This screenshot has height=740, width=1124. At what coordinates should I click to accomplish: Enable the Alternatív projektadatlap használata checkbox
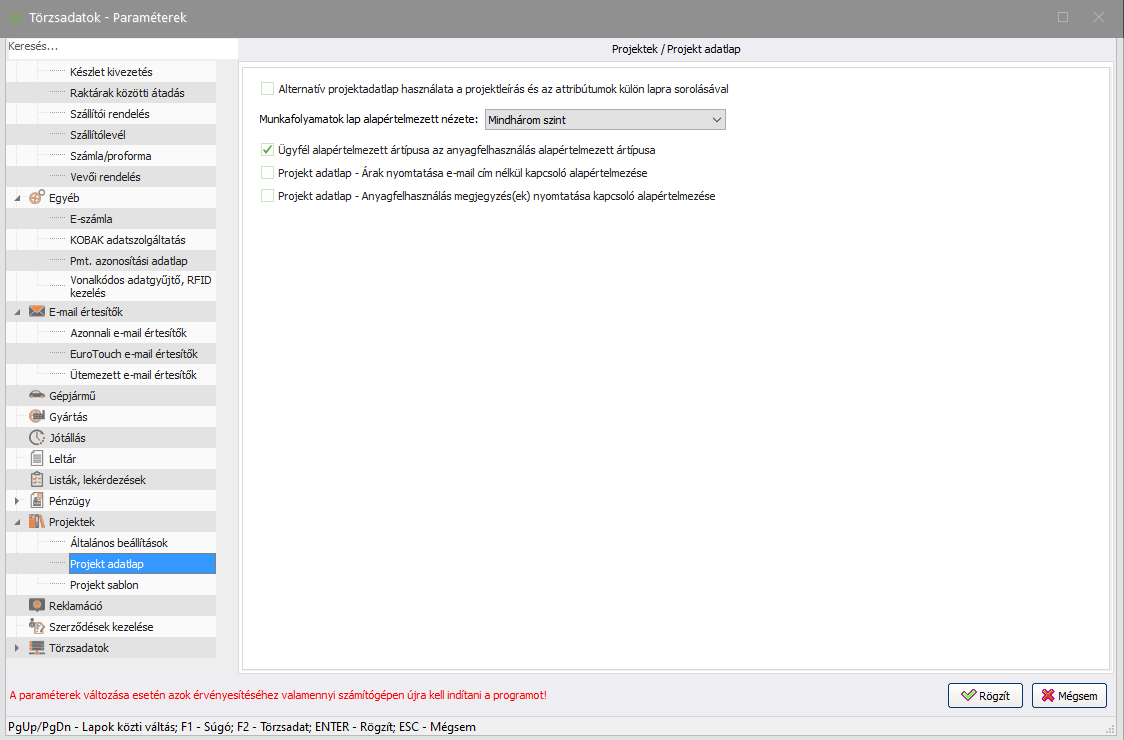tap(267, 88)
